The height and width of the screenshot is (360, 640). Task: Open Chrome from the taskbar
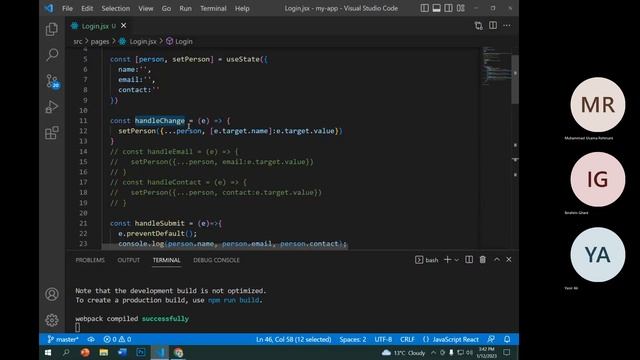pos(178,353)
